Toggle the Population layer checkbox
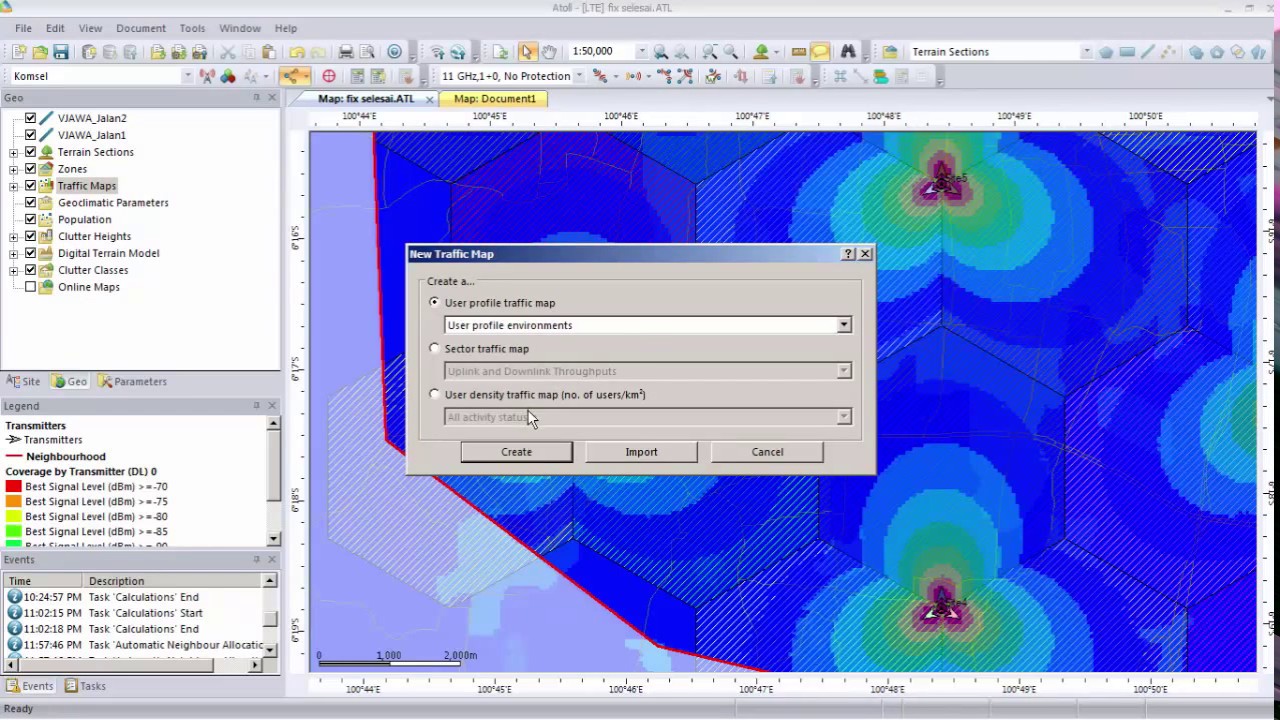The height and width of the screenshot is (720, 1280). [x=30, y=219]
